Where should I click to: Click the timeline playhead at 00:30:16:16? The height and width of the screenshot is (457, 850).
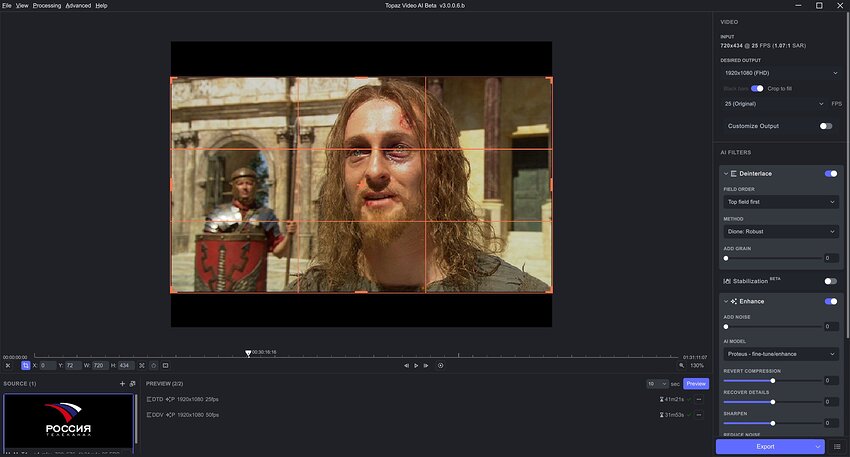point(248,353)
